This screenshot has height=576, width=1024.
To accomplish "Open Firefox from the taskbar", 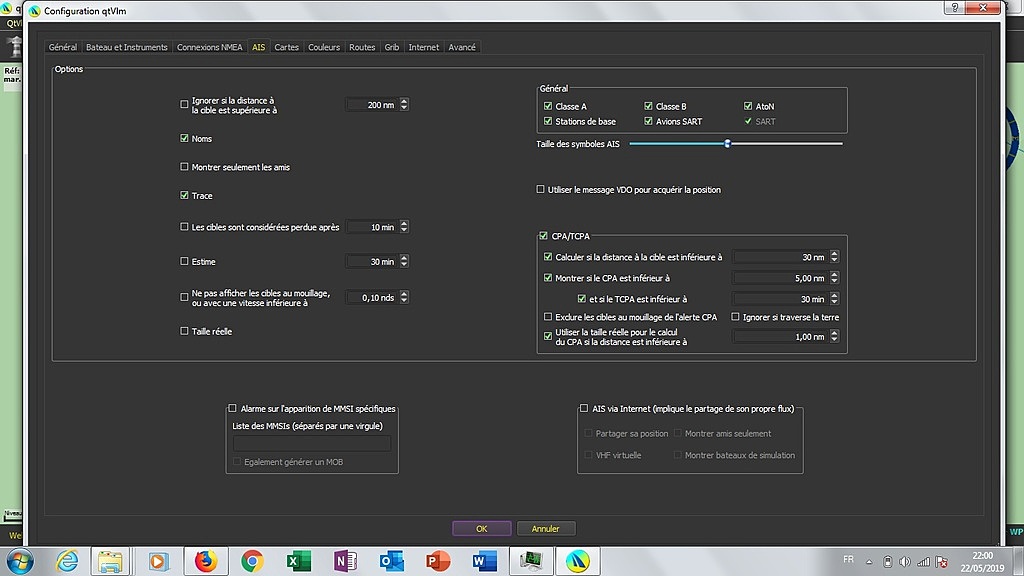I will (x=206, y=561).
